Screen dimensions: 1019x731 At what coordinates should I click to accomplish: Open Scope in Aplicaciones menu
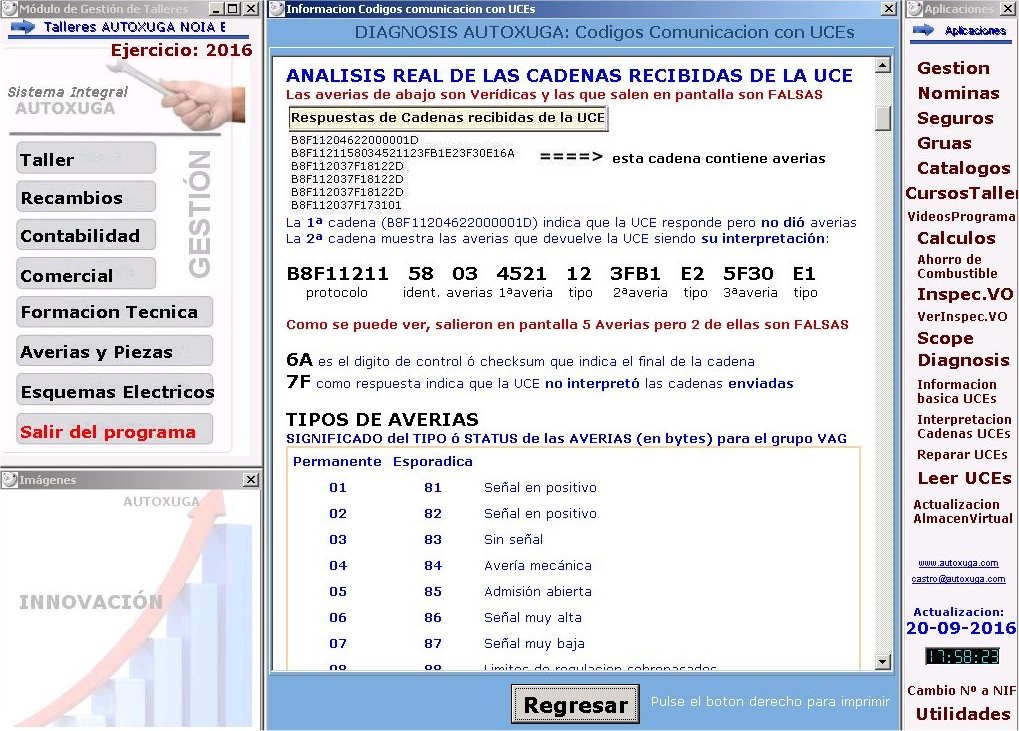(x=945, y=339)
